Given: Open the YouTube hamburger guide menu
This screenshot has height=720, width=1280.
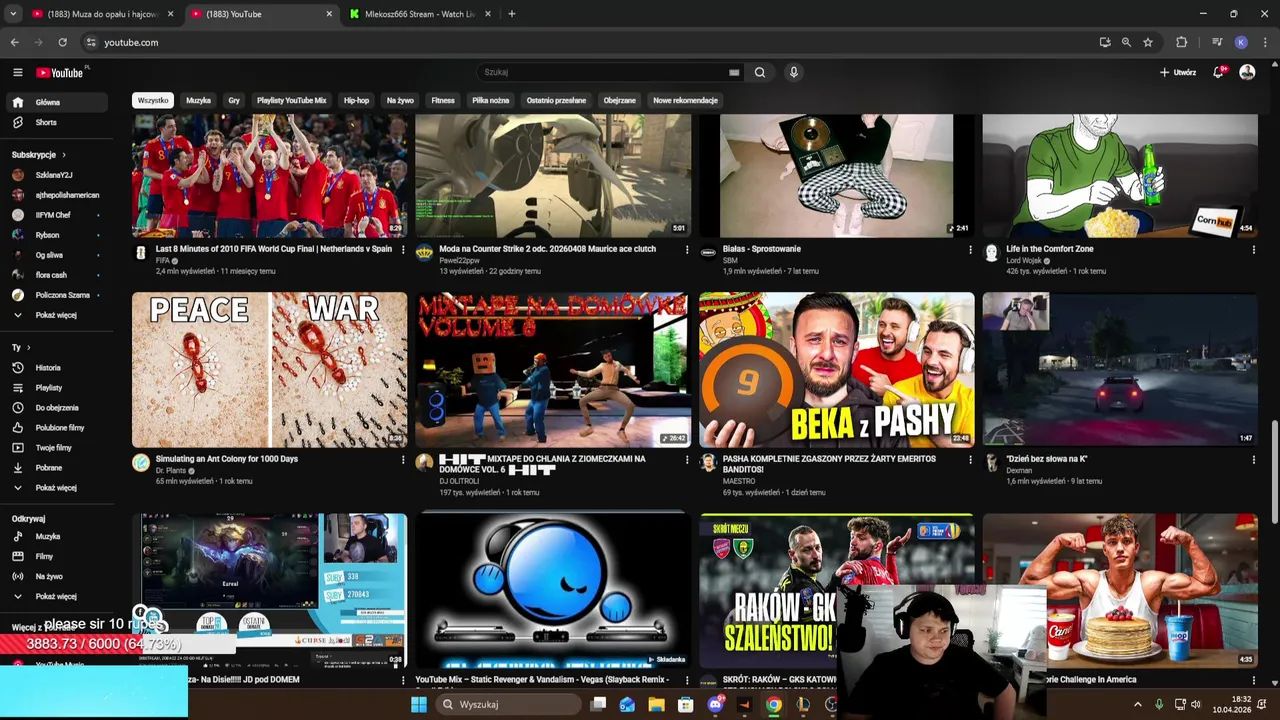Looking at the screenshot, I should coord(17,72).
